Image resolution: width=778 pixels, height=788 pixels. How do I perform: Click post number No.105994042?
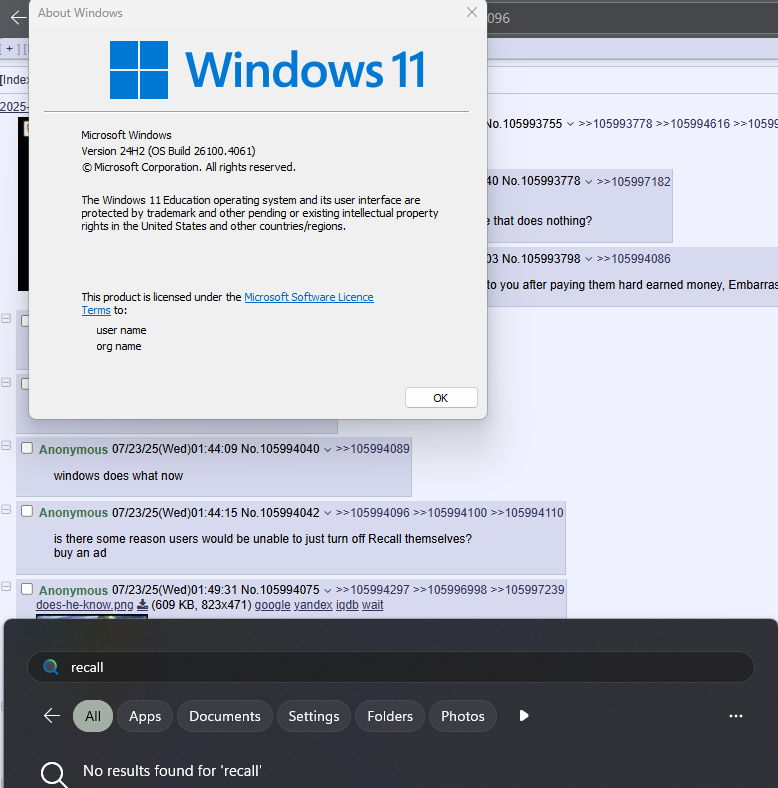280,513
